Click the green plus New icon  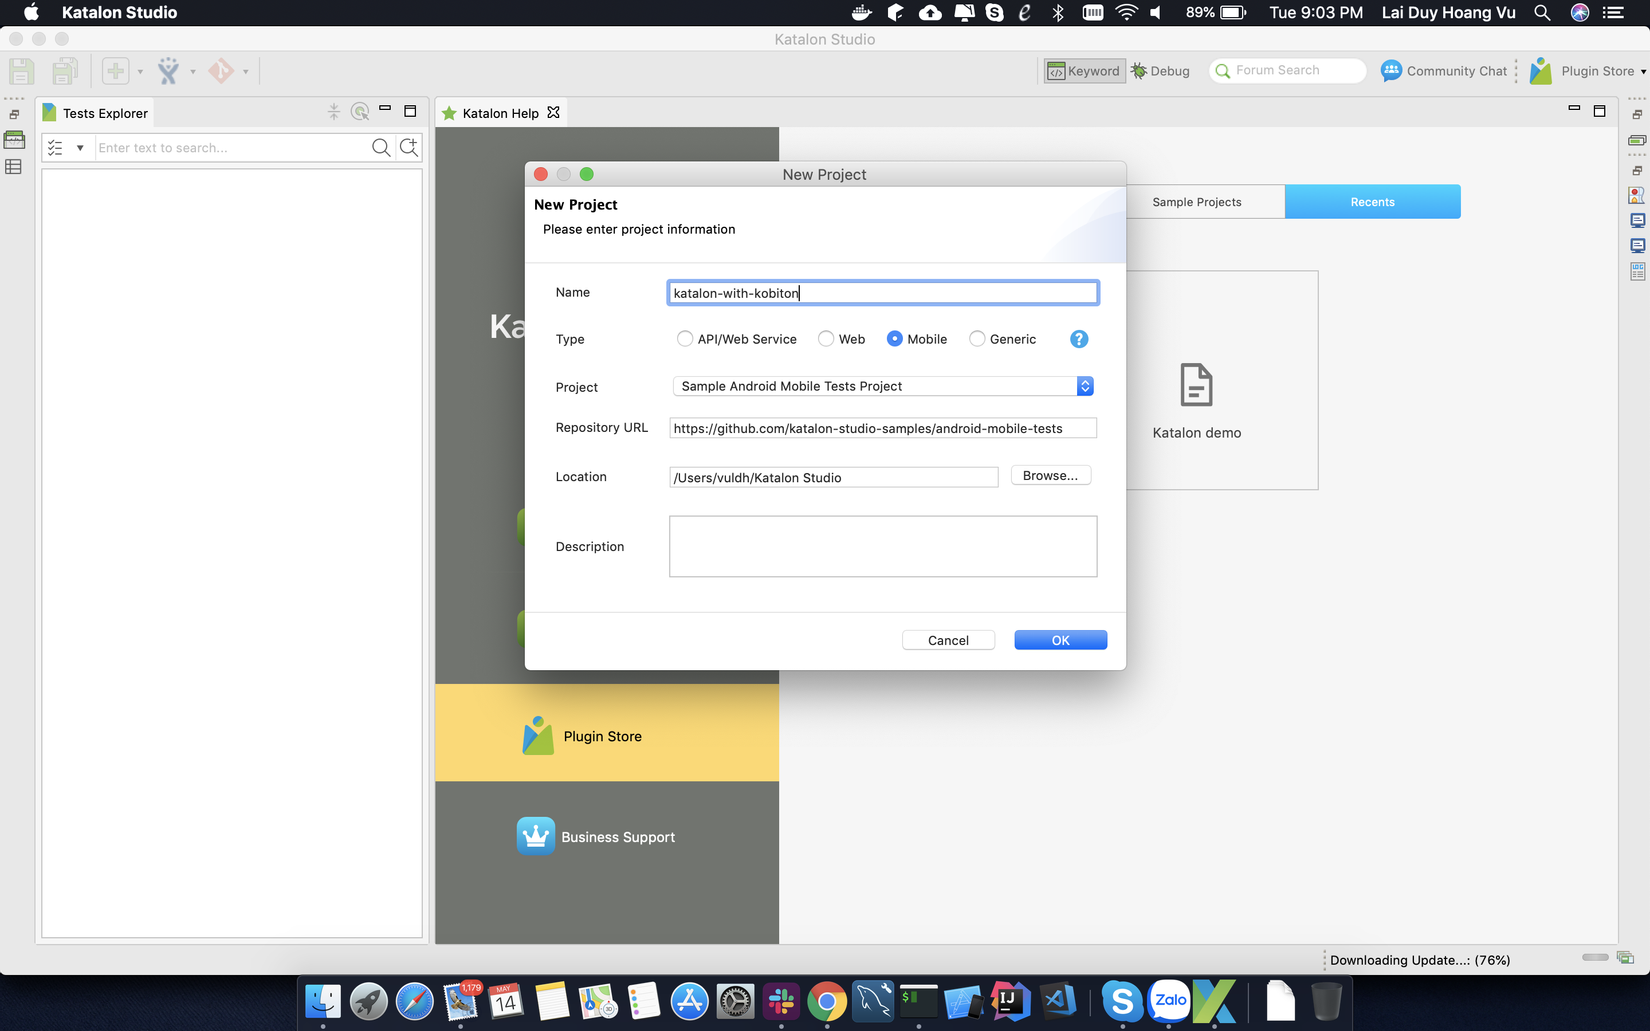point(116,71)
